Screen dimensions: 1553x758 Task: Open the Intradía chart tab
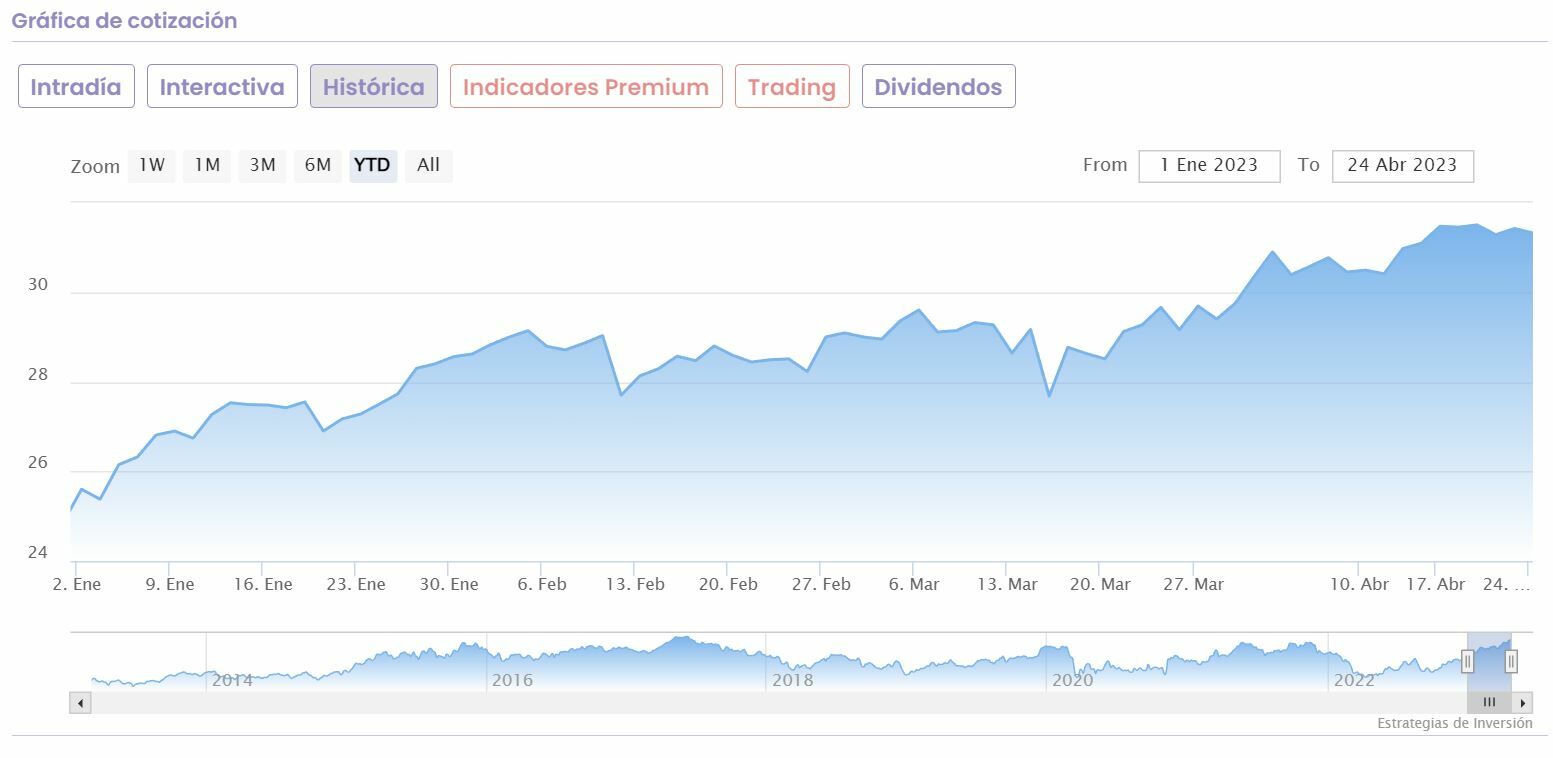tap(76, 87)
